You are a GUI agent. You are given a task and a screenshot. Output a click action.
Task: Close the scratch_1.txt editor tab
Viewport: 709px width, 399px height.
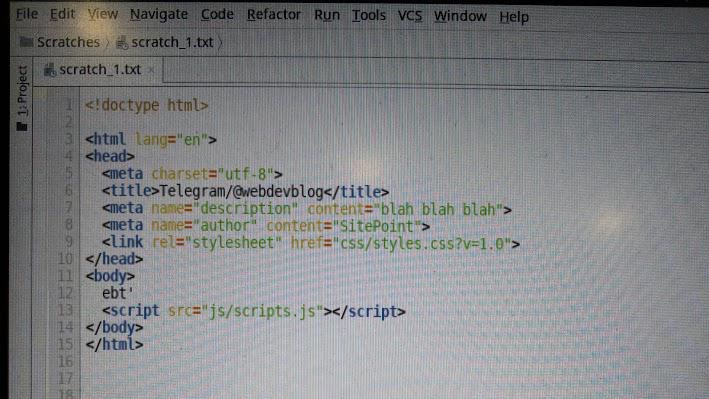(x=151, y=70)
